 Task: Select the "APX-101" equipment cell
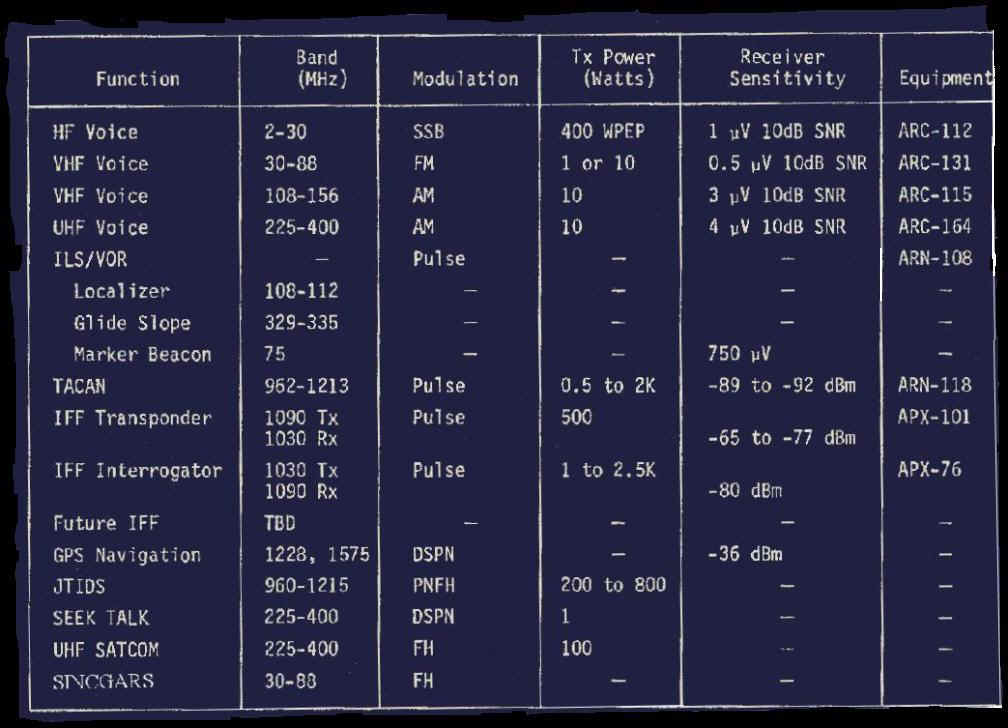(x=933, y=417)
